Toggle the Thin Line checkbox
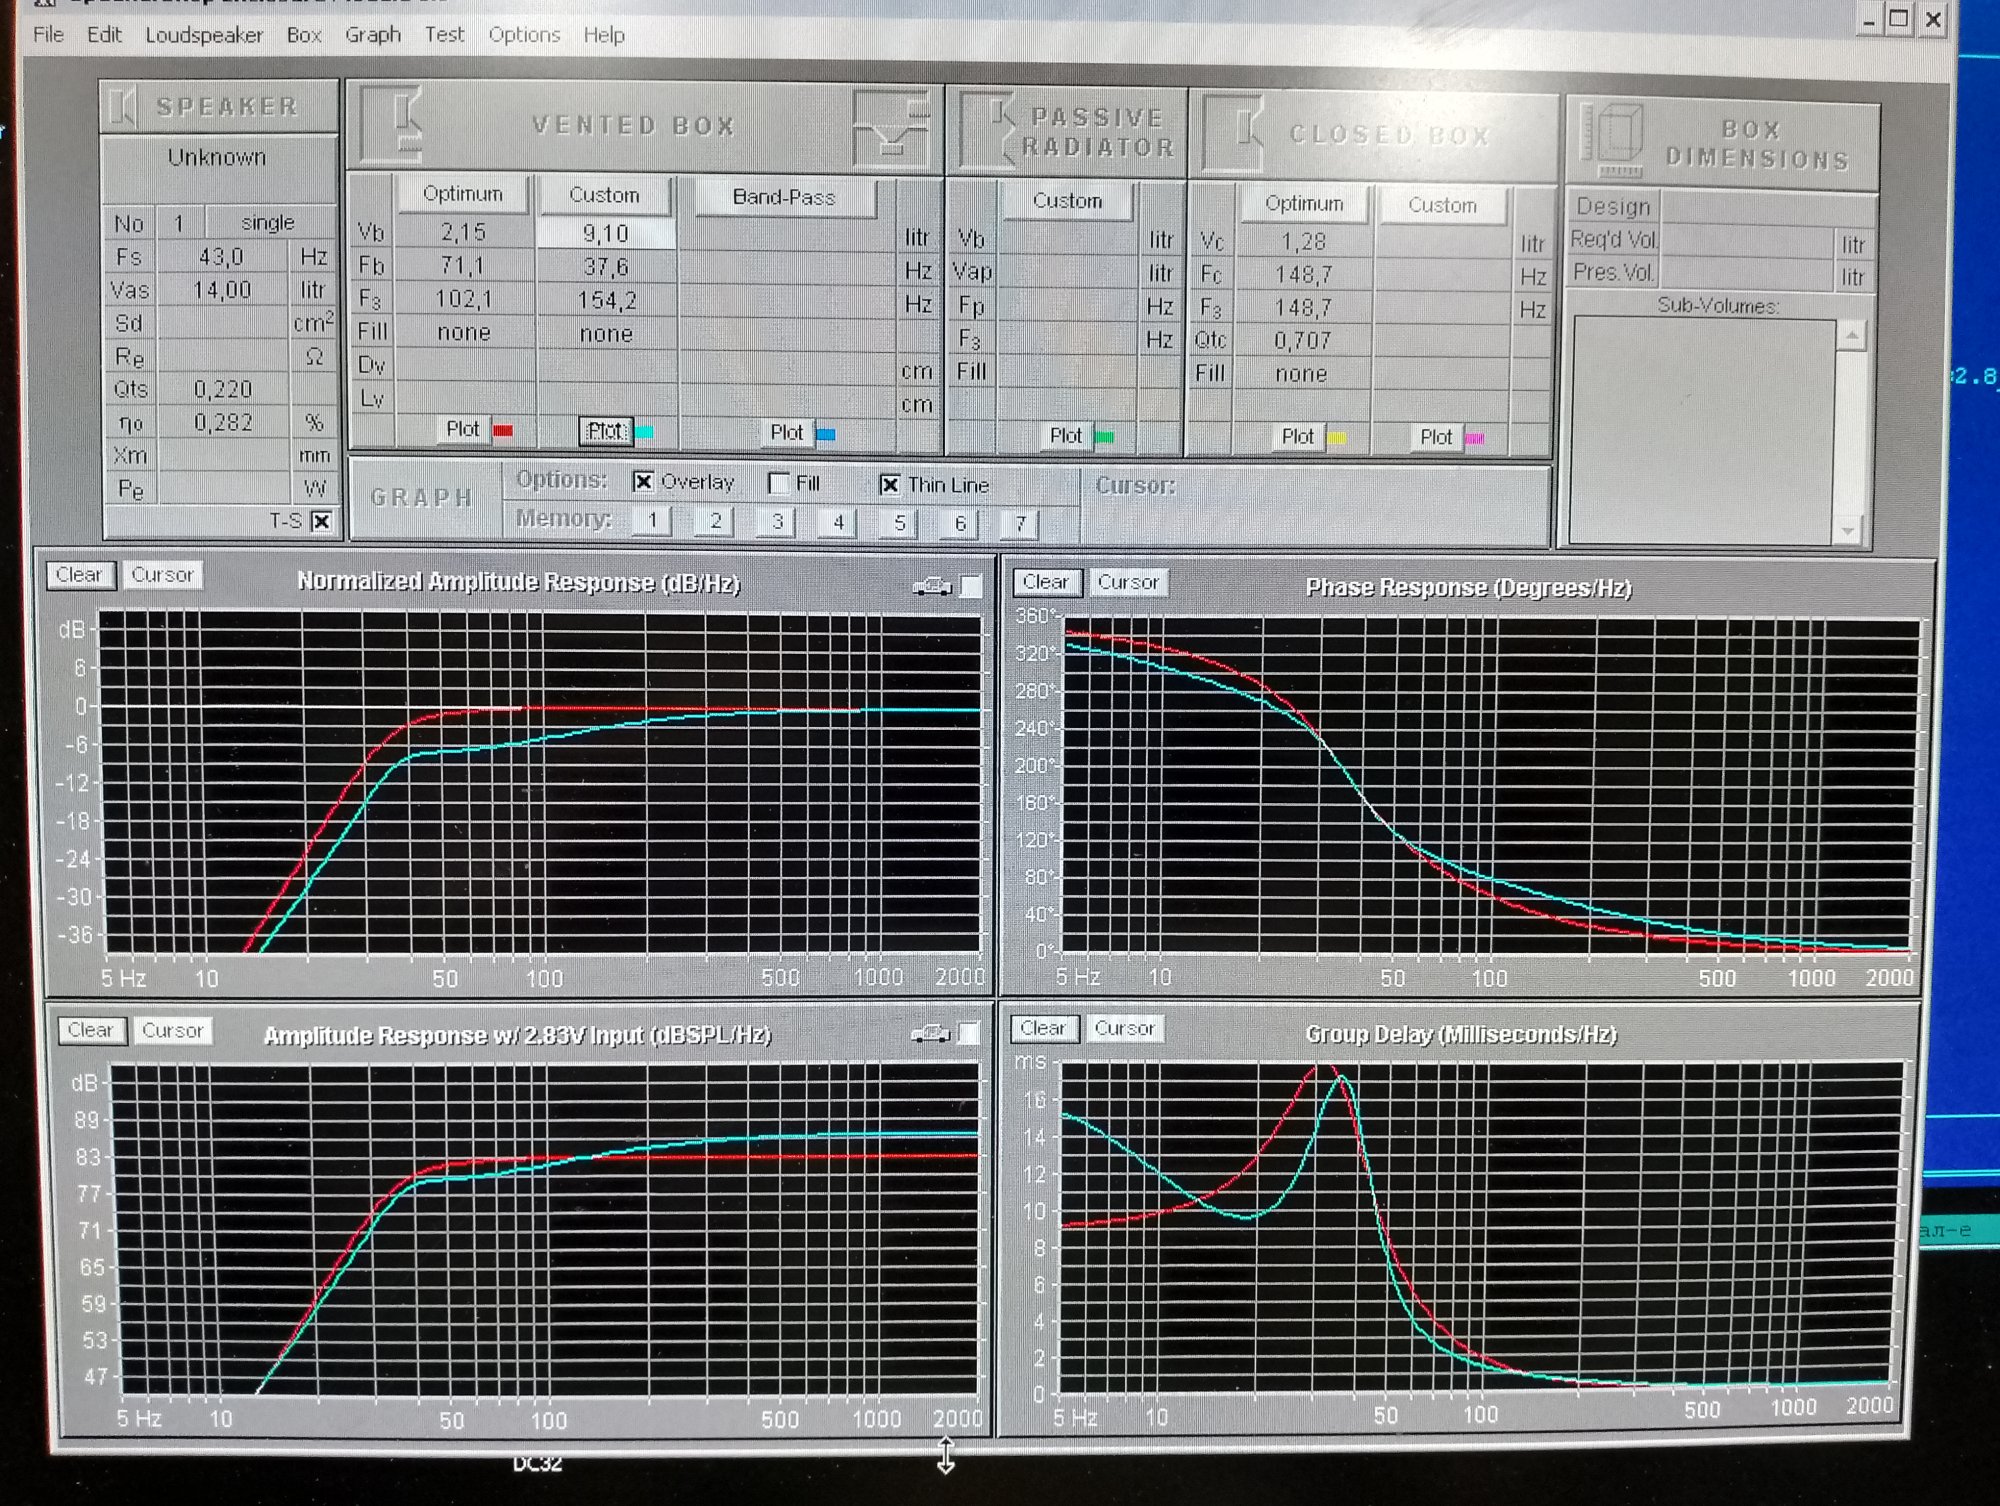2000x1506 pixels. [889, 485]
